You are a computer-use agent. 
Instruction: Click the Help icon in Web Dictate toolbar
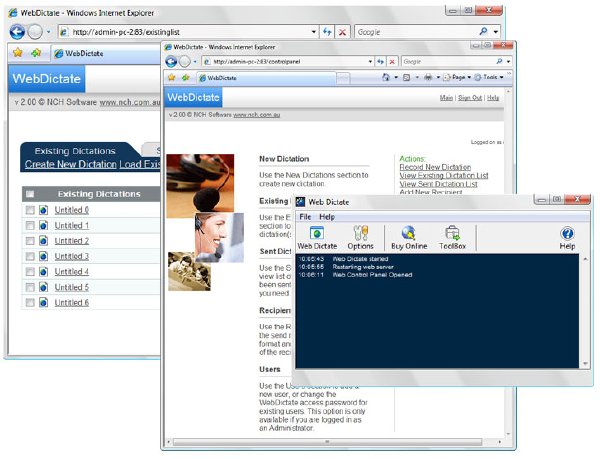click(567, 238)
